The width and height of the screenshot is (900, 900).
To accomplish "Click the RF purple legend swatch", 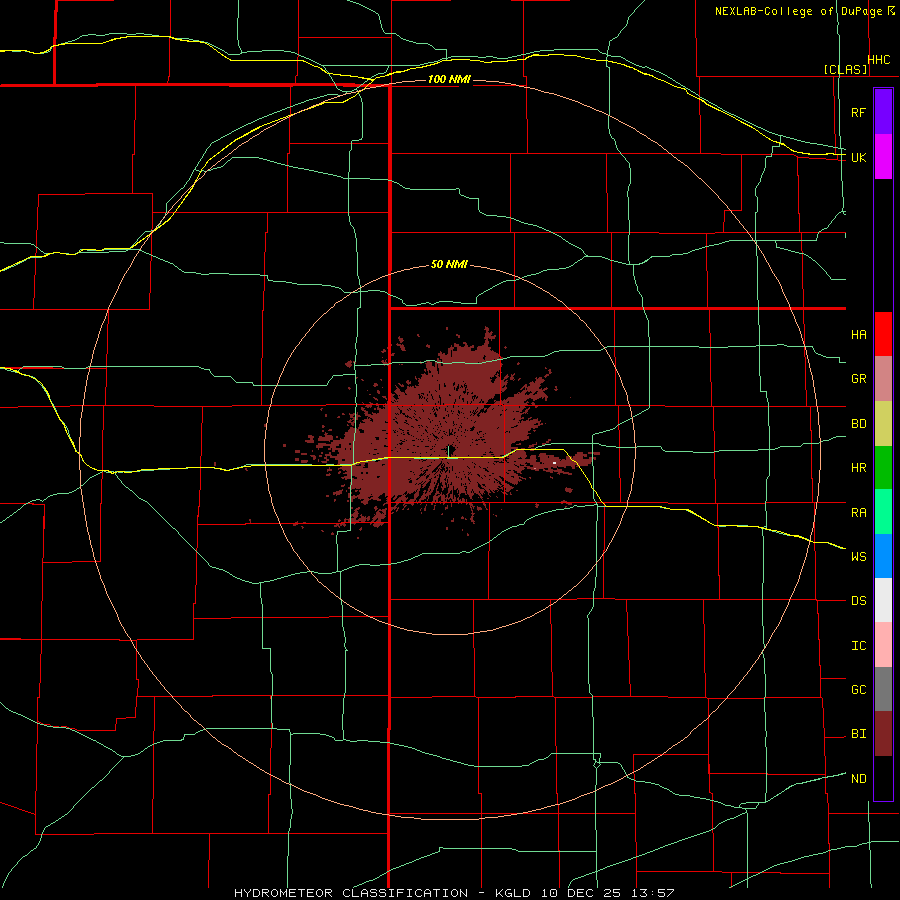I will (883, 112).
